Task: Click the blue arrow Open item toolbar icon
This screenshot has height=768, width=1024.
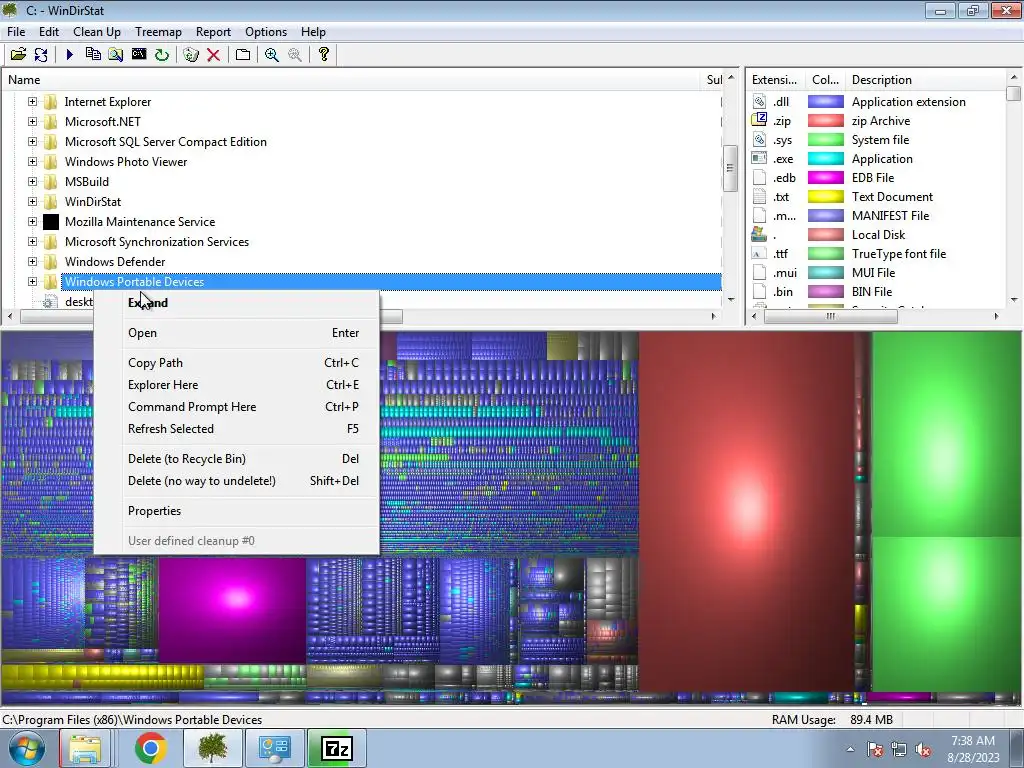Action: point(70,55)
